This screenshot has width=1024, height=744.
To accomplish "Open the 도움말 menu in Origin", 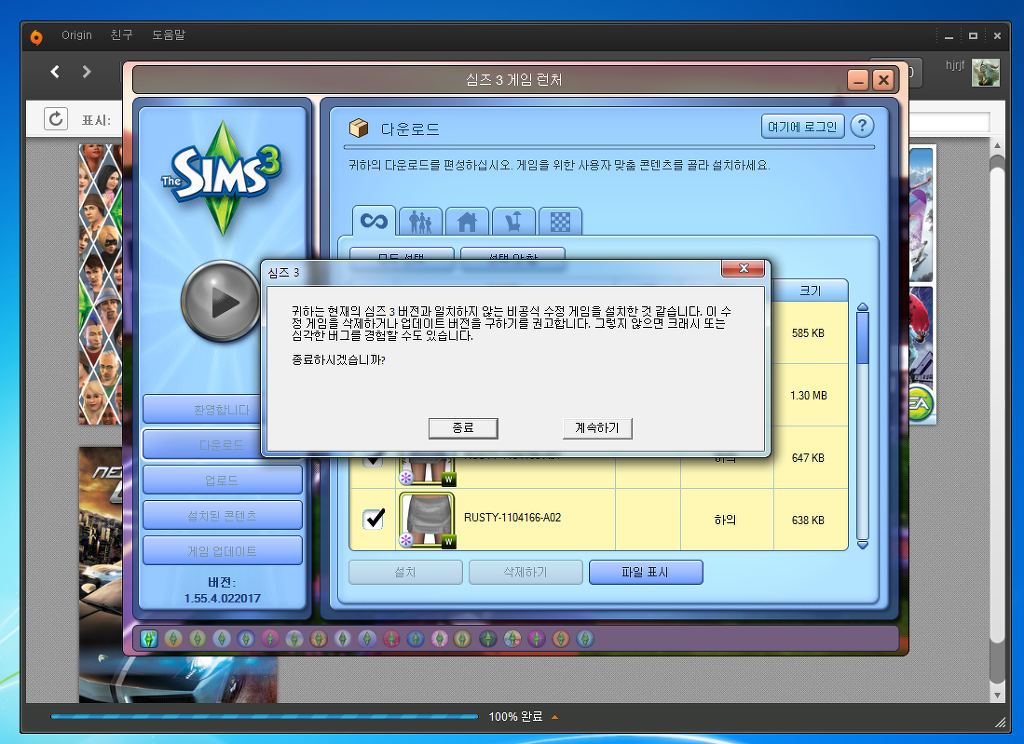I will tap(168, 35).
